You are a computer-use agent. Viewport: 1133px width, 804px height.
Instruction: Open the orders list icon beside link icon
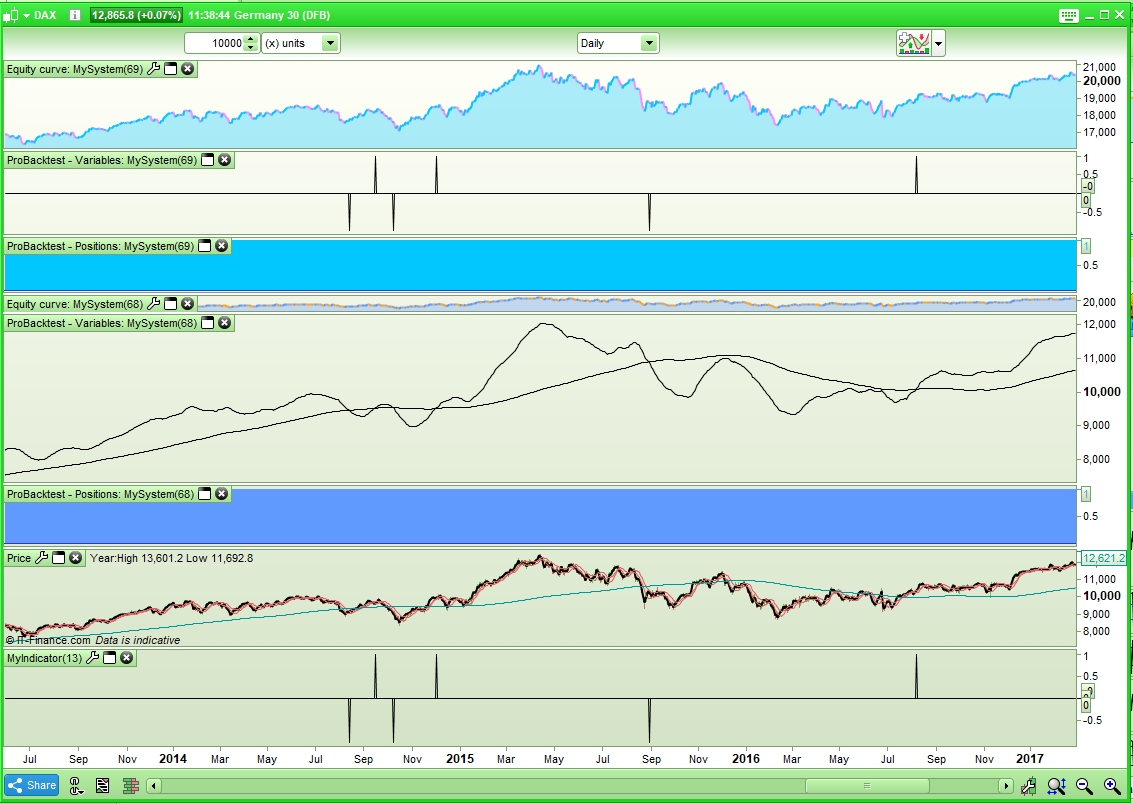click(103, 785)
